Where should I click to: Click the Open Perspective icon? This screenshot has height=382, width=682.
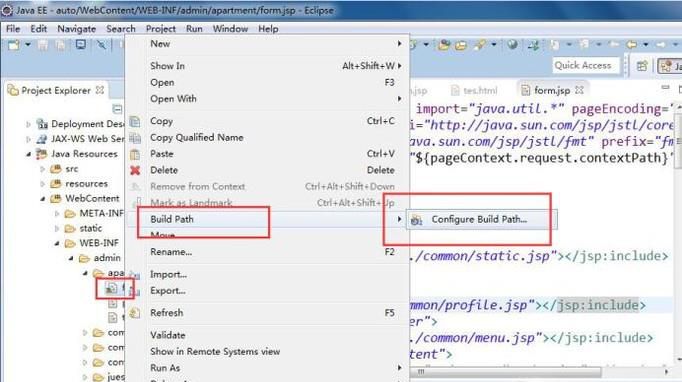(x=642, y=66)
